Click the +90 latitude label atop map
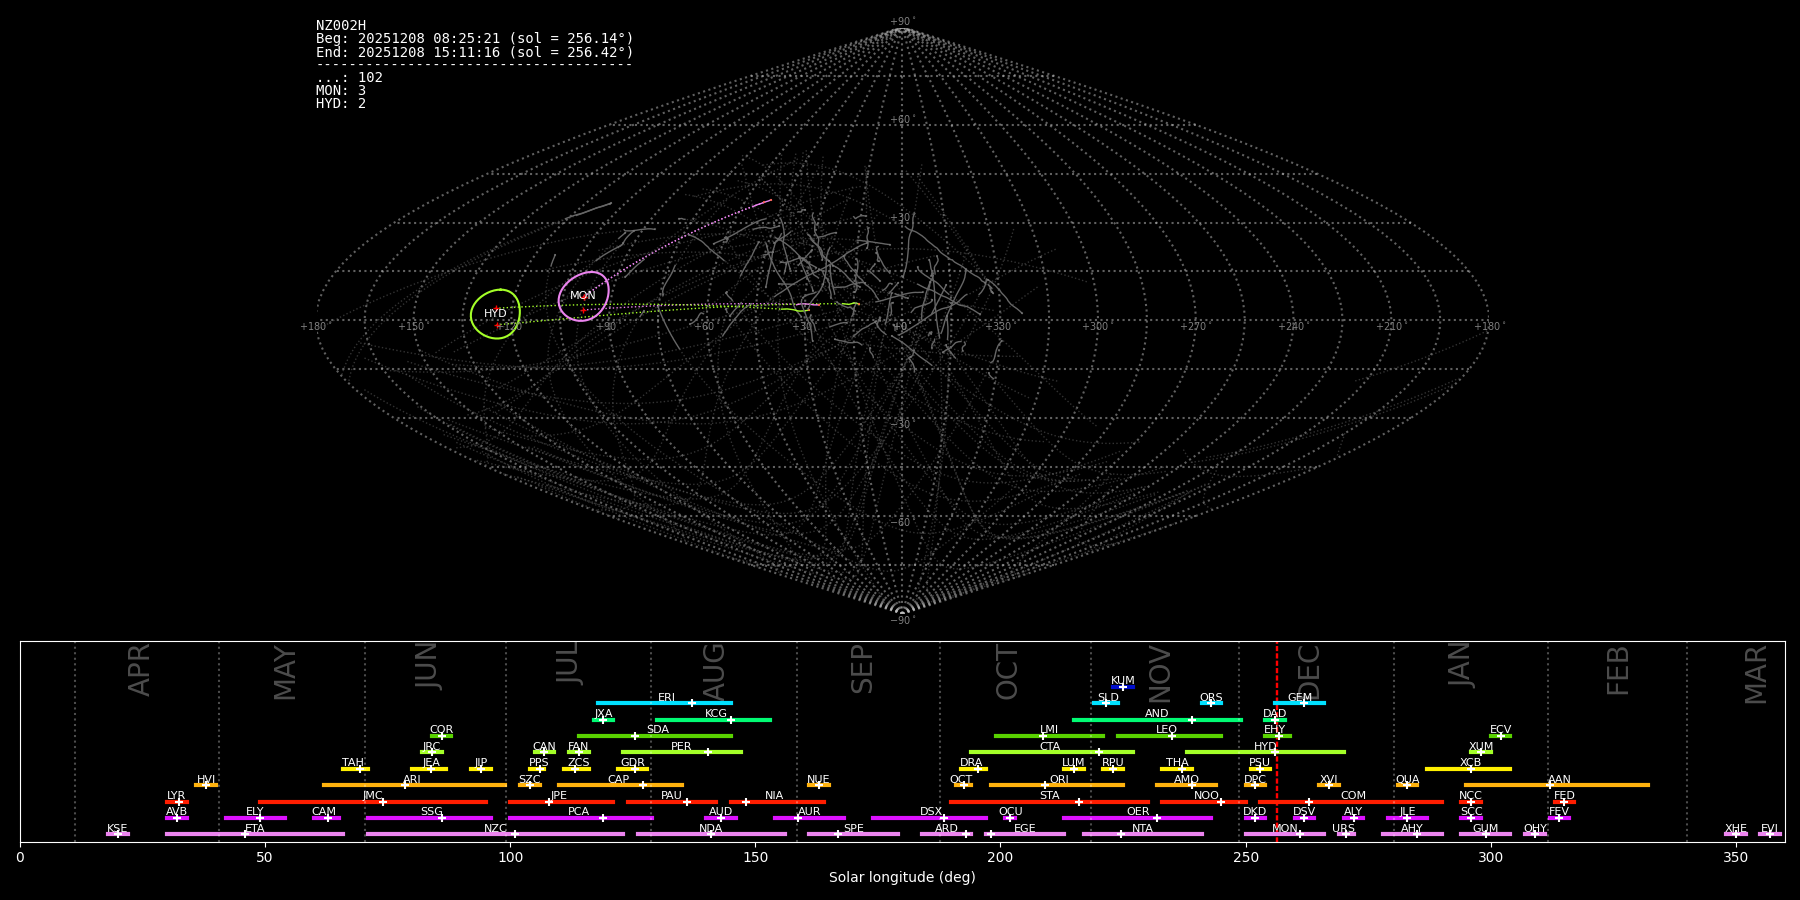The image size is (1800, 900). click(x=902, y=22)
